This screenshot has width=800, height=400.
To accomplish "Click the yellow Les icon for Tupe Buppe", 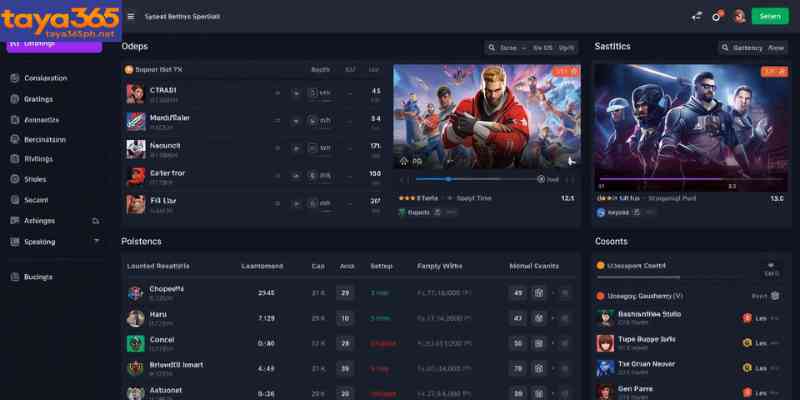I will click(x=747, y=343).
